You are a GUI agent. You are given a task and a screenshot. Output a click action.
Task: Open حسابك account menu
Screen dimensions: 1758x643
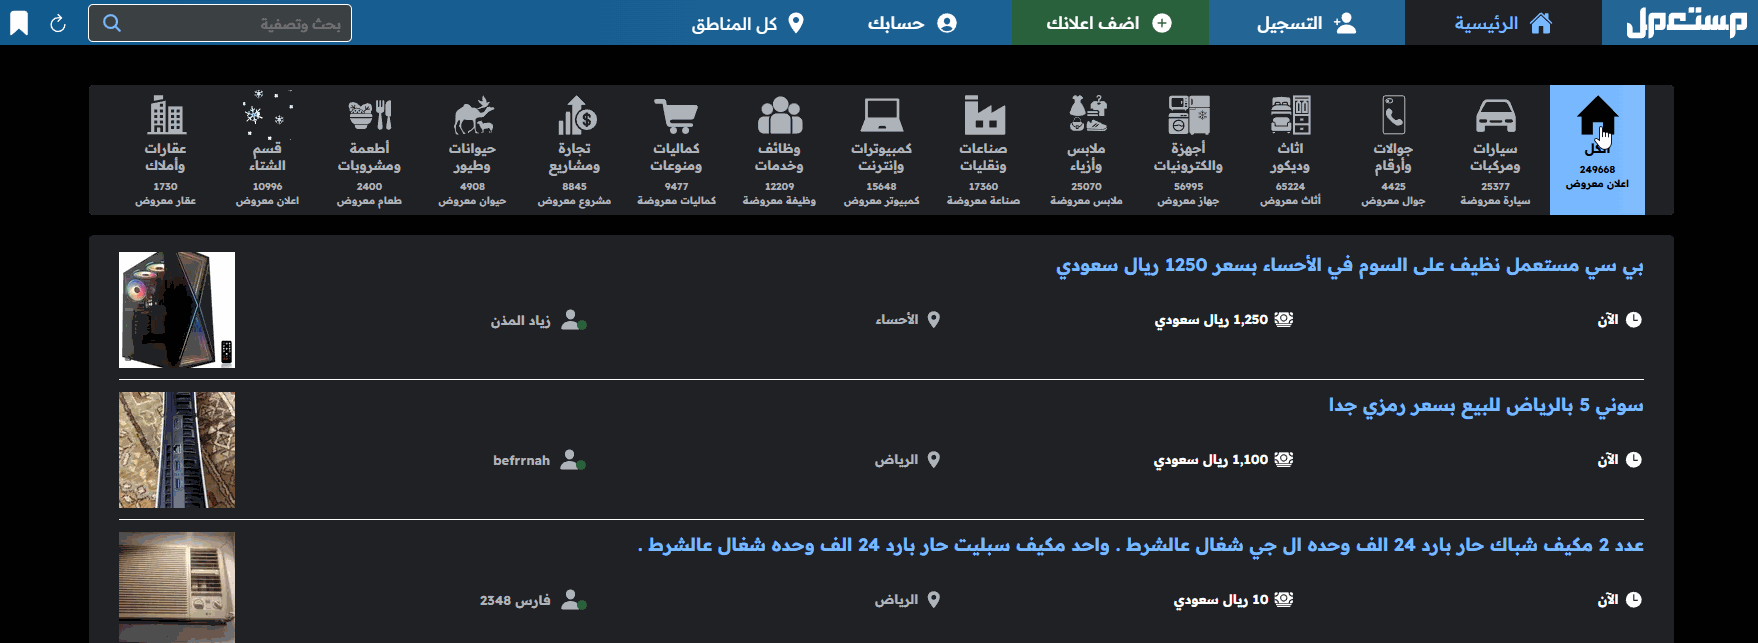[x=912, y=22]
